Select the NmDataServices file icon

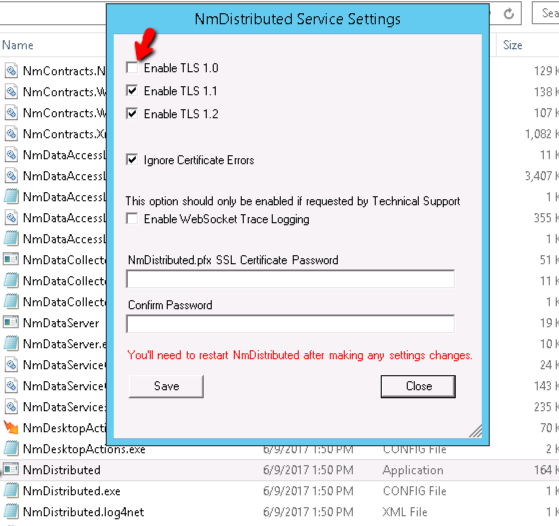(x=11, y=407)
